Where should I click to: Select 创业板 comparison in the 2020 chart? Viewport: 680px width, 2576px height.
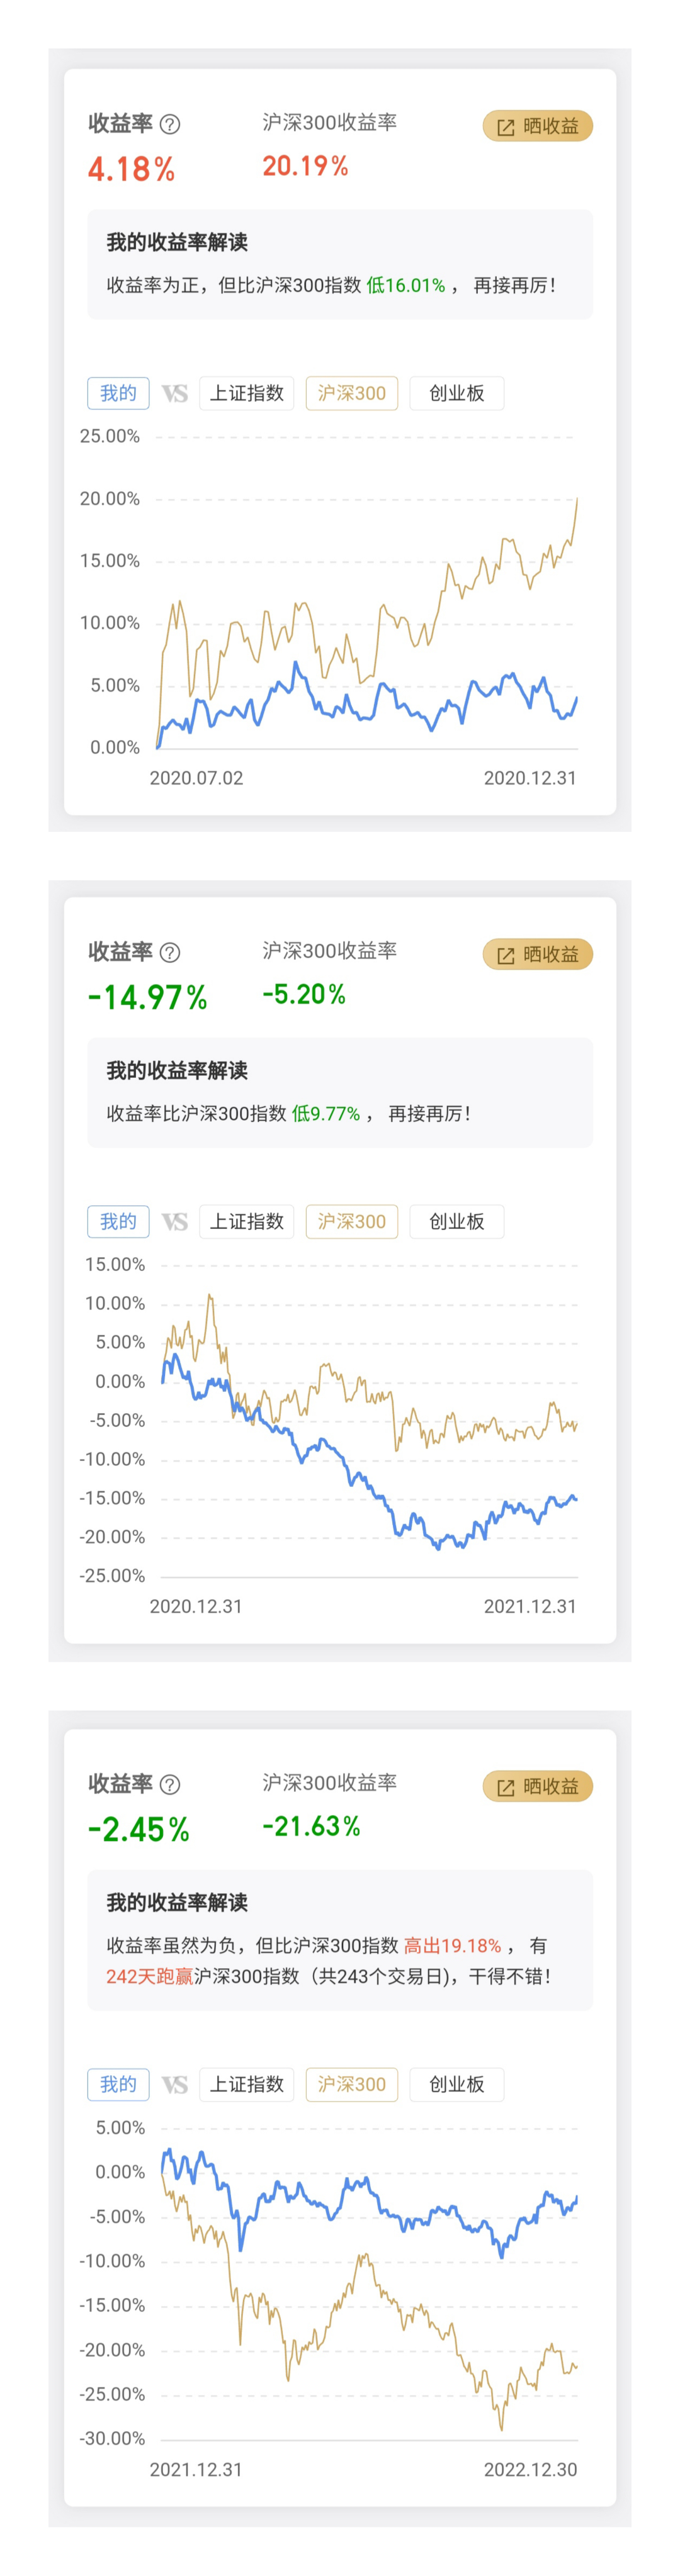point(456,394)
